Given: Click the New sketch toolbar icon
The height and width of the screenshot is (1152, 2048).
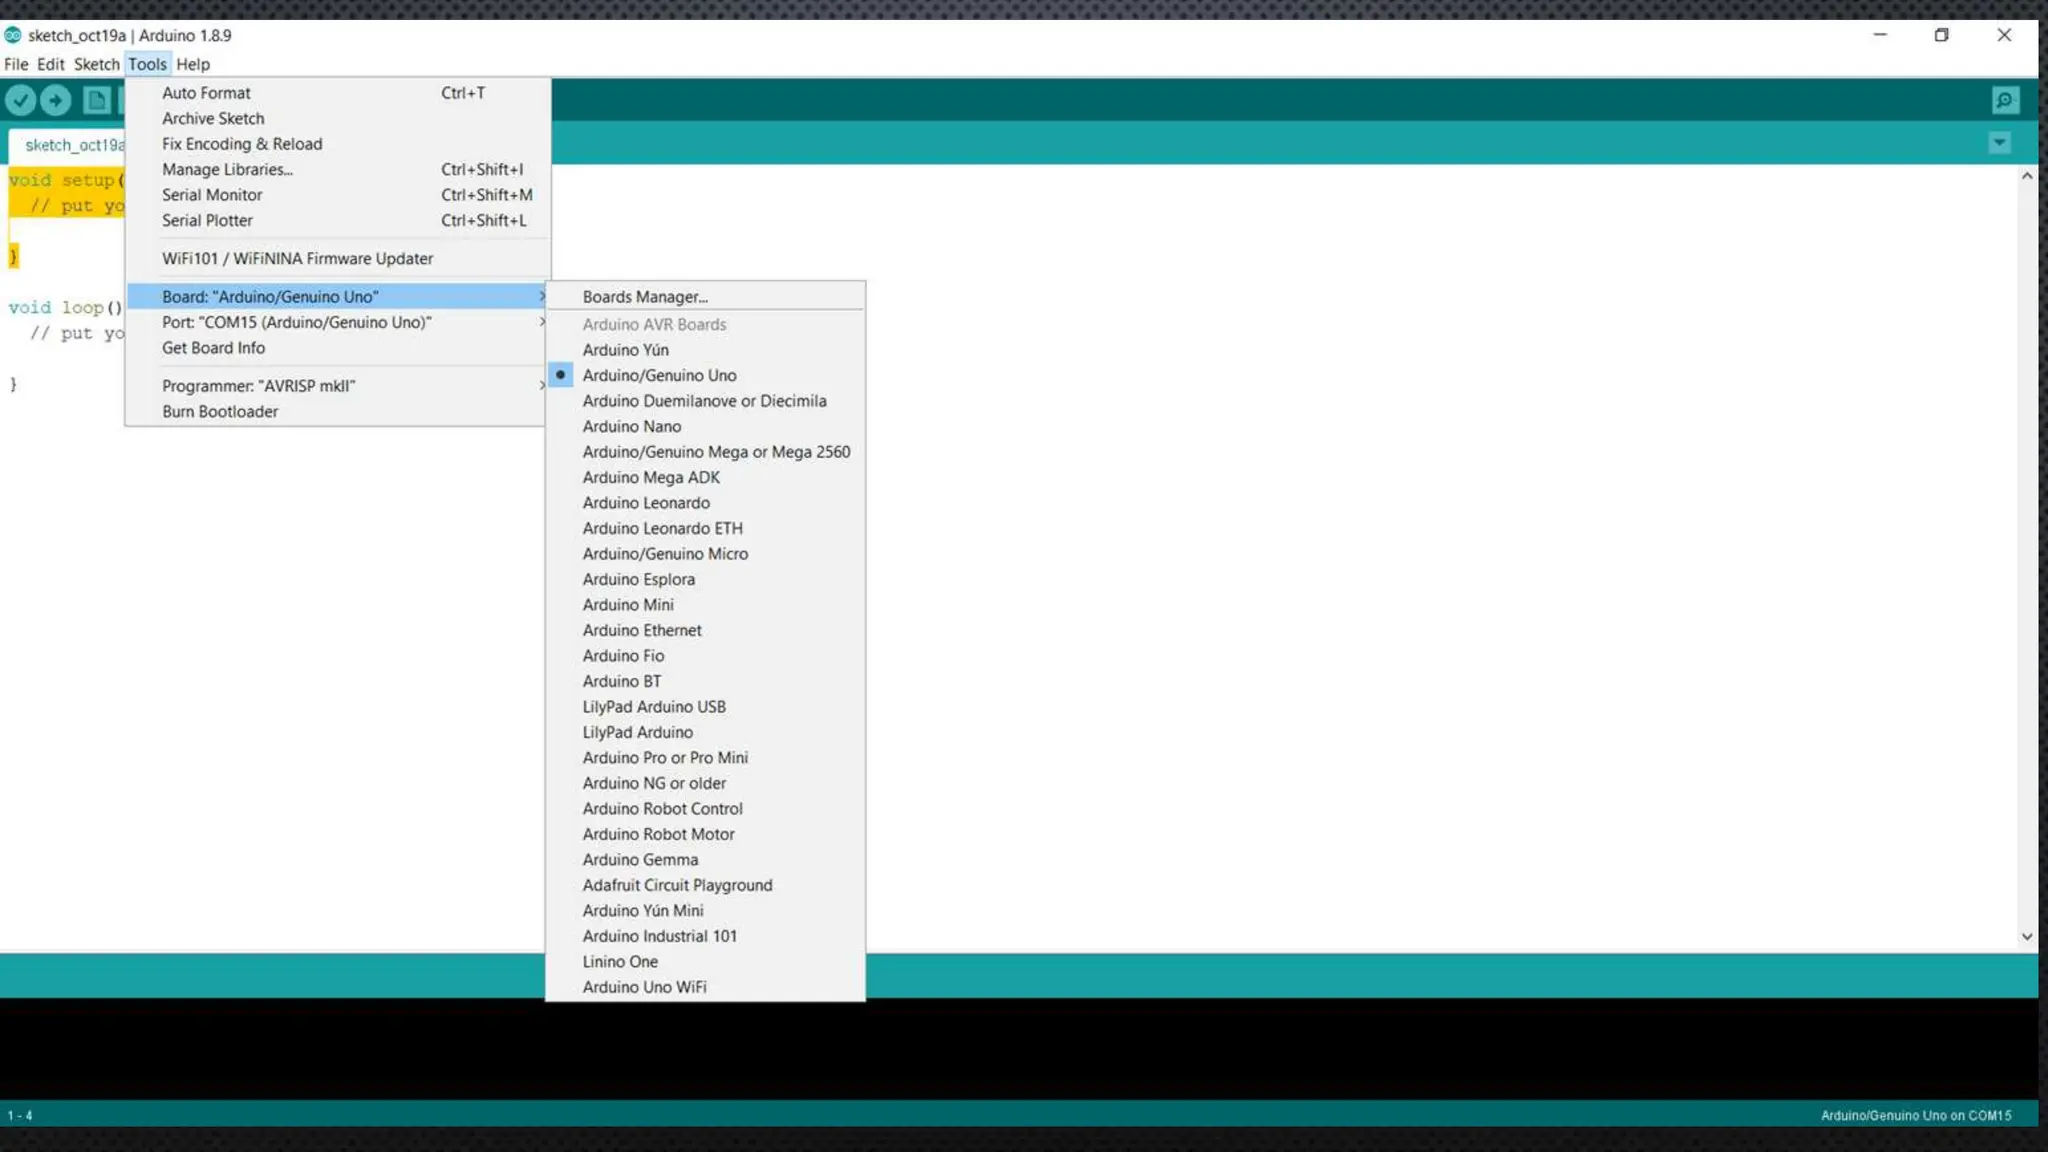Looking at the screenshot, I should pyautogui.click(x=97, y=100).
